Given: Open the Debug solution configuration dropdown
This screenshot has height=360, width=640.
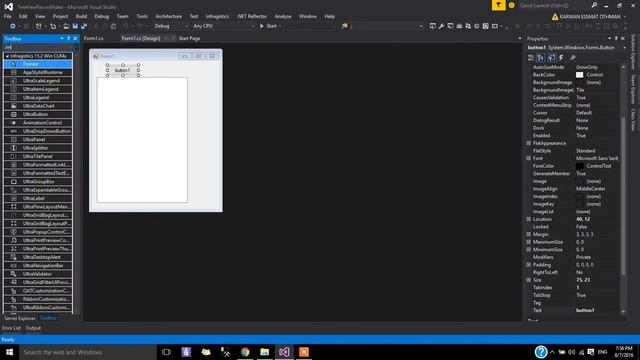Looking at the screenshot, I should point(171,26).
